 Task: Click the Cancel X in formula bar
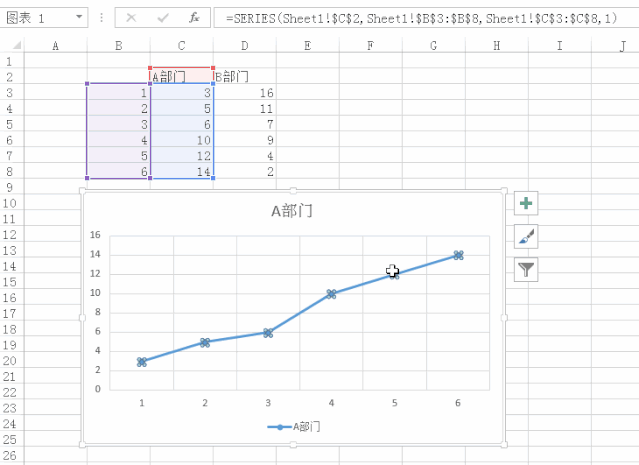coord(131,18)
